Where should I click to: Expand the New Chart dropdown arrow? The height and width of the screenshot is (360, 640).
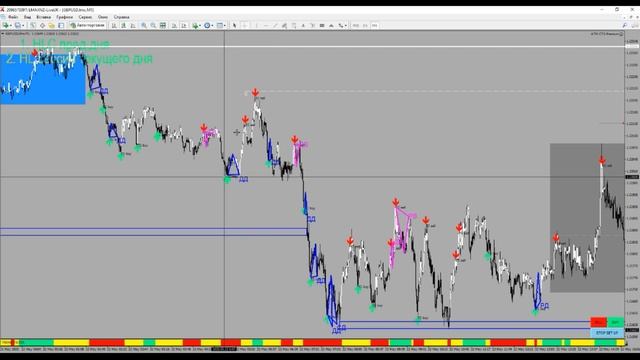pos(10,25)
